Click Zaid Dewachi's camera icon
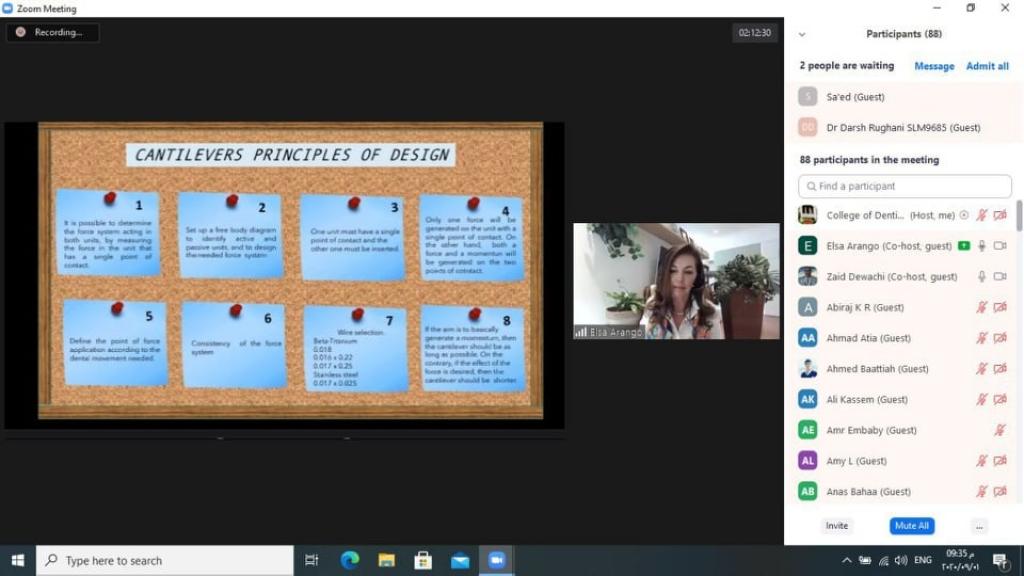1024x576 pixels. coord(1000,277)
